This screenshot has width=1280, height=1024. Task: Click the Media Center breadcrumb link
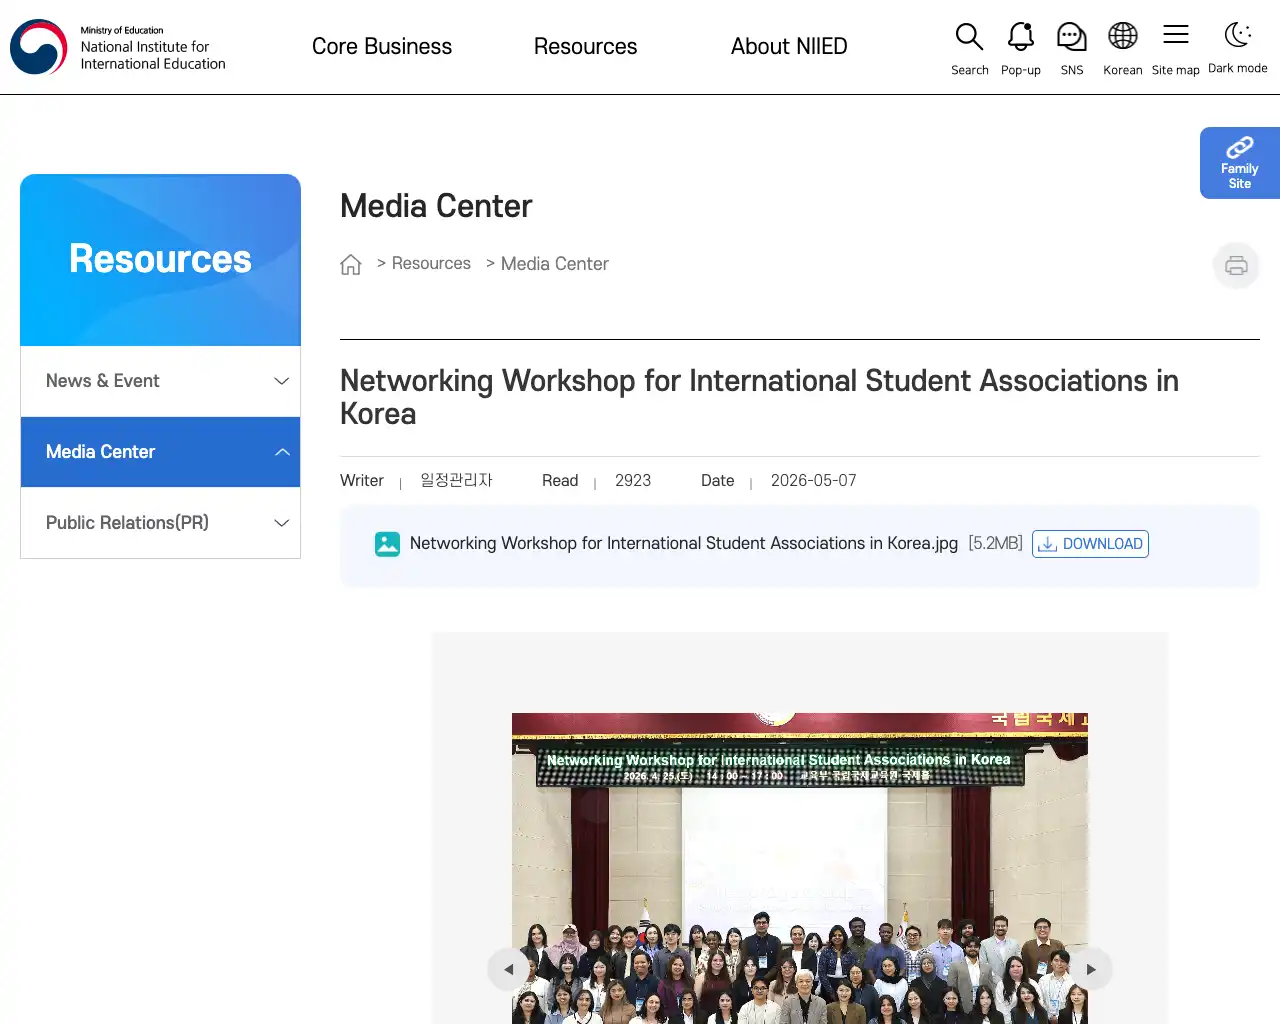click(554, 264)
